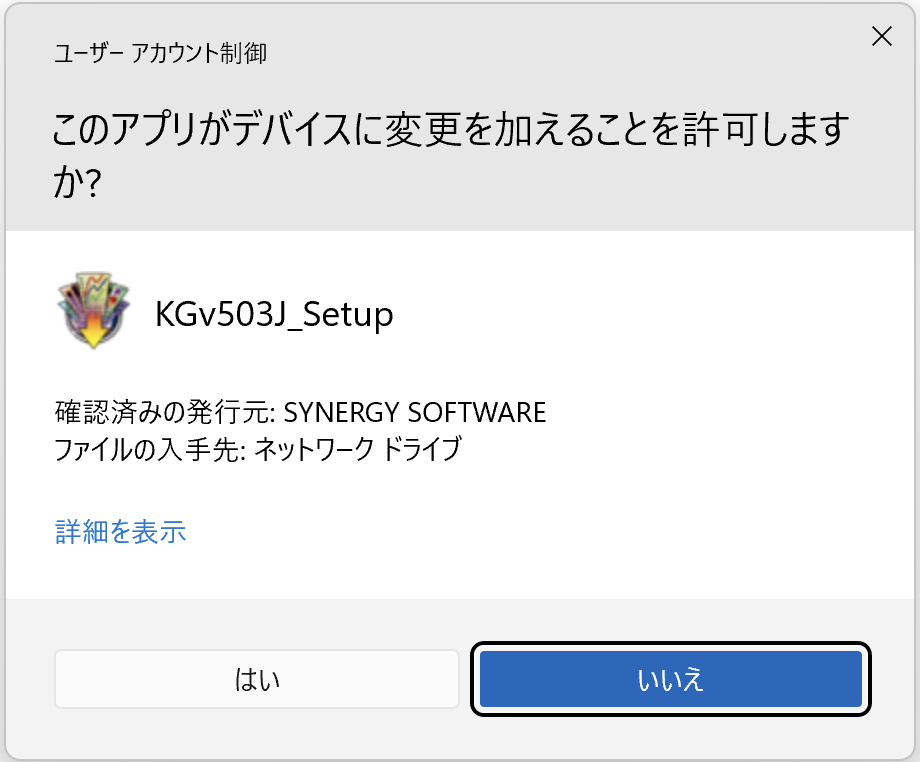Open the detailed information link
The image size is (920, 762).
click(x=120, y=531)
